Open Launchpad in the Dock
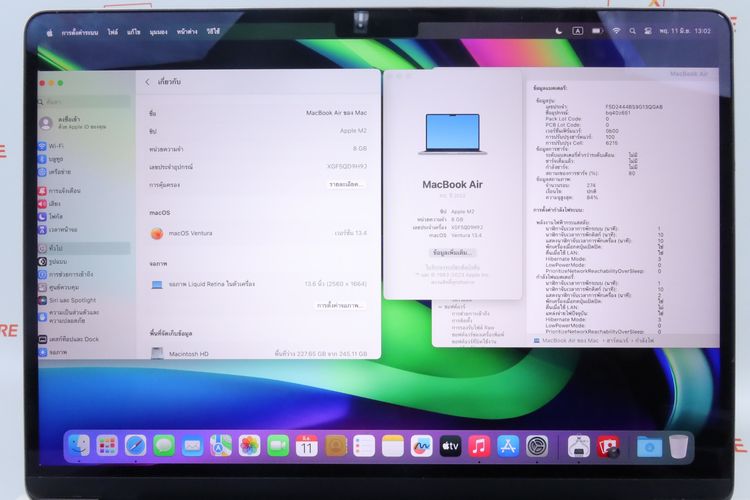Viewport: 750px width, 500px height. tap(107, 446)
